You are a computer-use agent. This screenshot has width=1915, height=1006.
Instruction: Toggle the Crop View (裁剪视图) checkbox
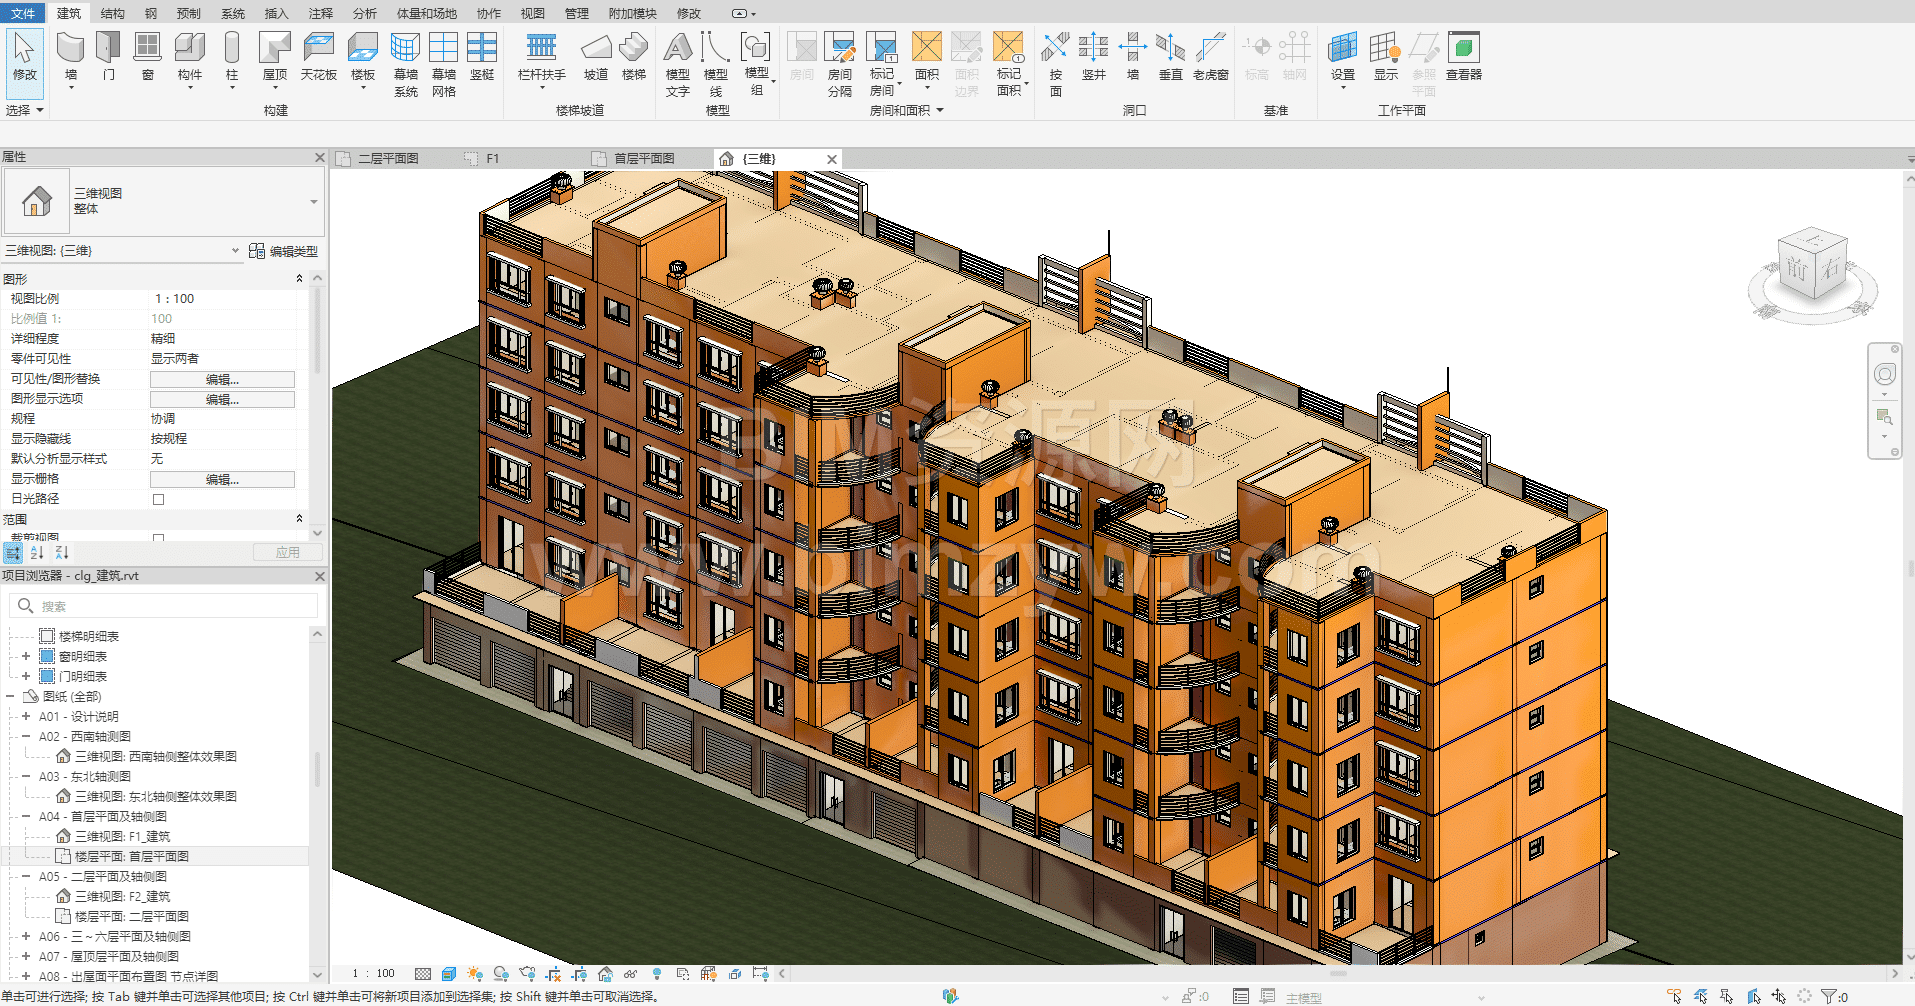point(158,538)
